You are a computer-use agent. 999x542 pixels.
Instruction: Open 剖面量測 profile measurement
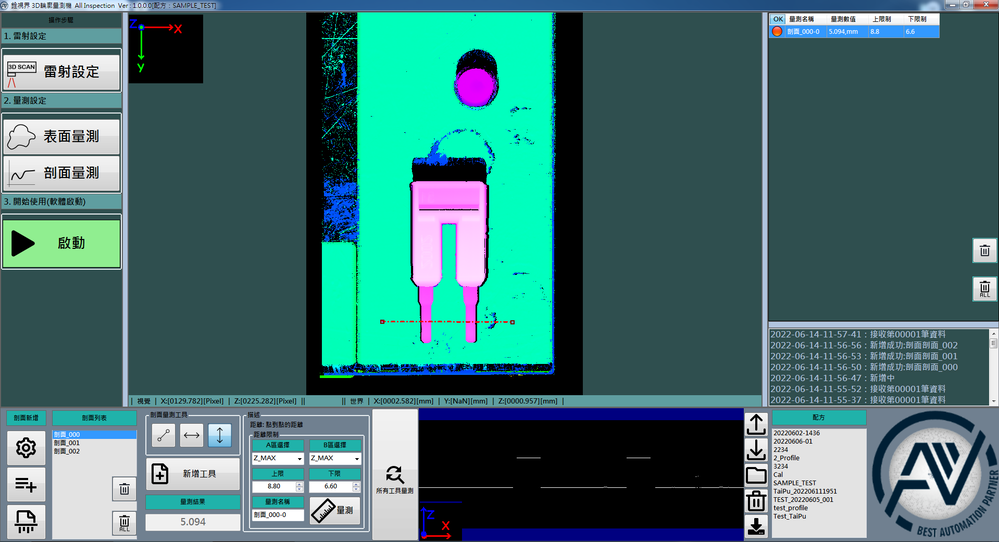[x=62, y=173]
